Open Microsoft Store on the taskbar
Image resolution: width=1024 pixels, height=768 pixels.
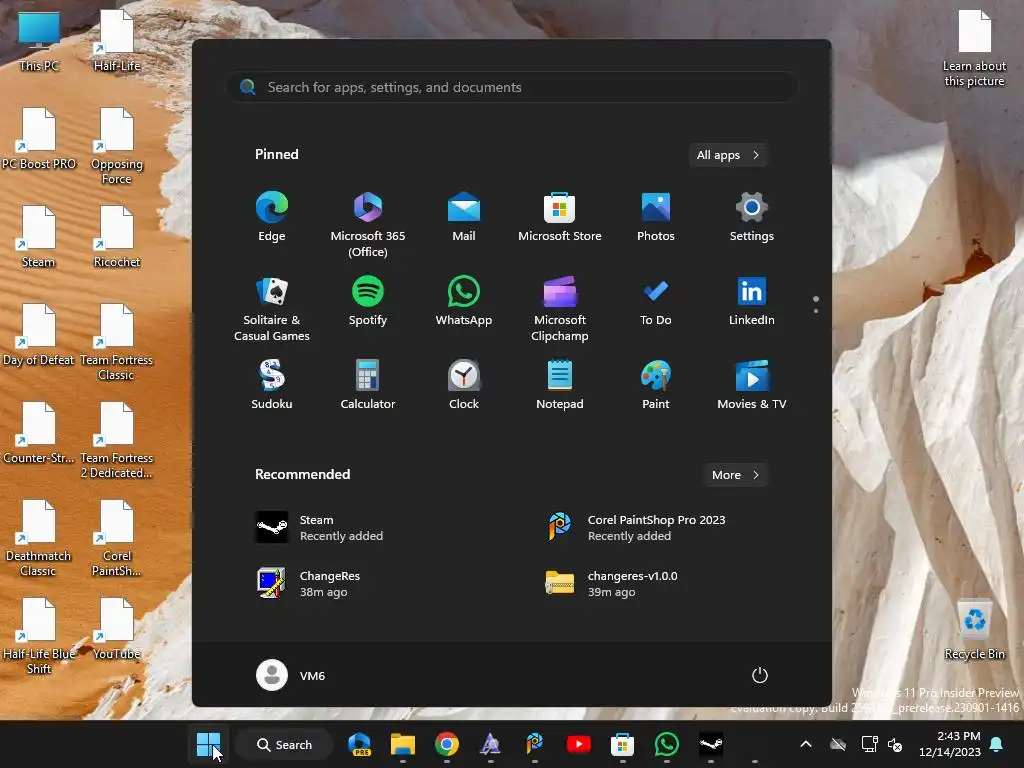[x=622, y=744]
